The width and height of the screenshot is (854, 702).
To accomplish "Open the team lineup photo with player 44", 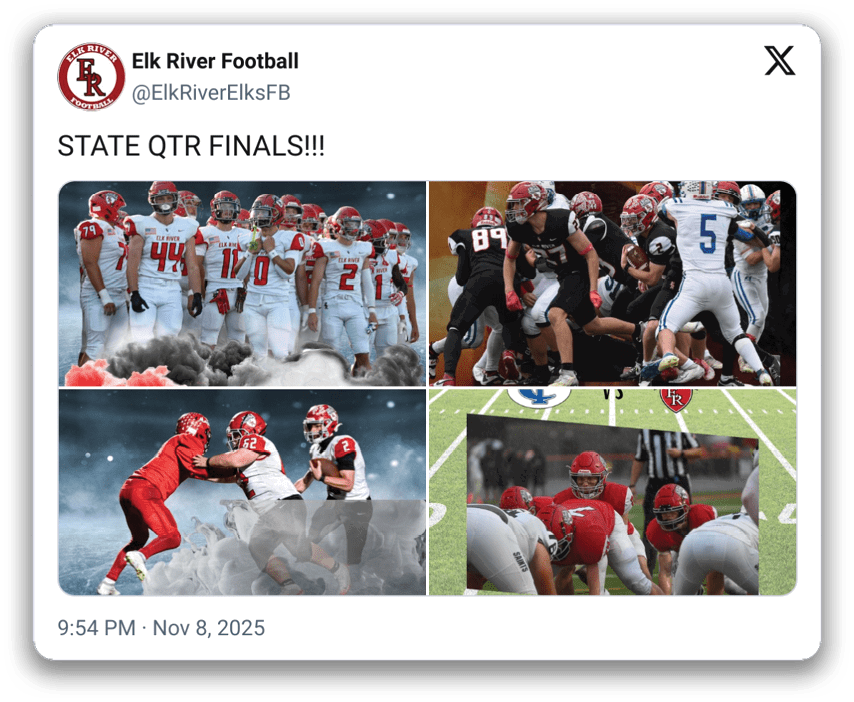I will tap(242, 284).
